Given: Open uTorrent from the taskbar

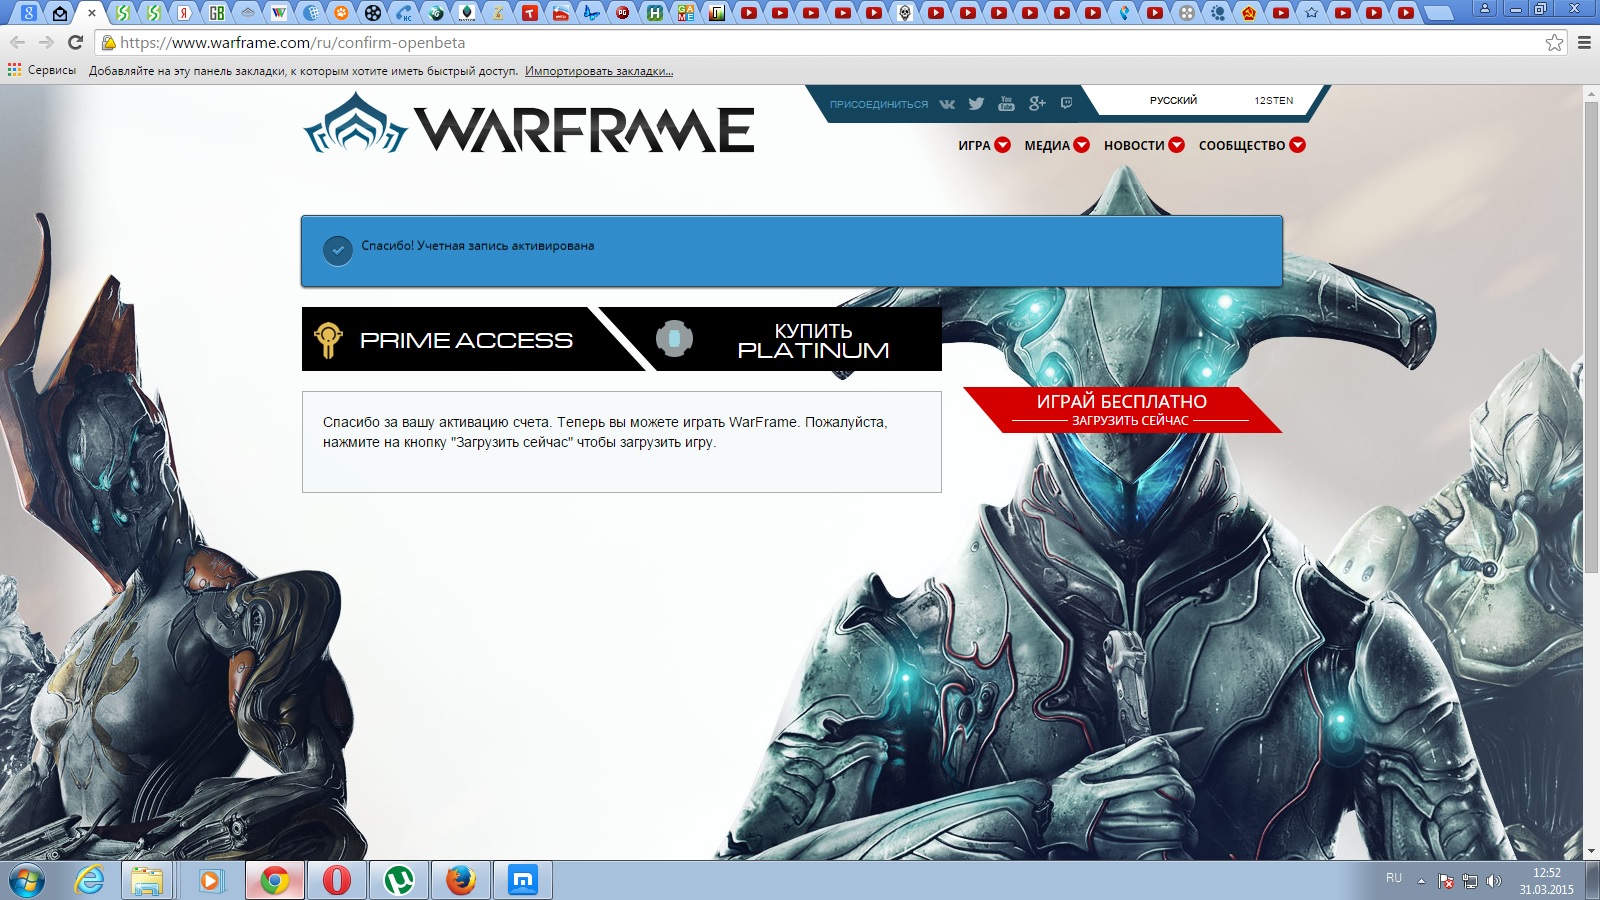Looking at the screenshot, I should coord(399,880).
